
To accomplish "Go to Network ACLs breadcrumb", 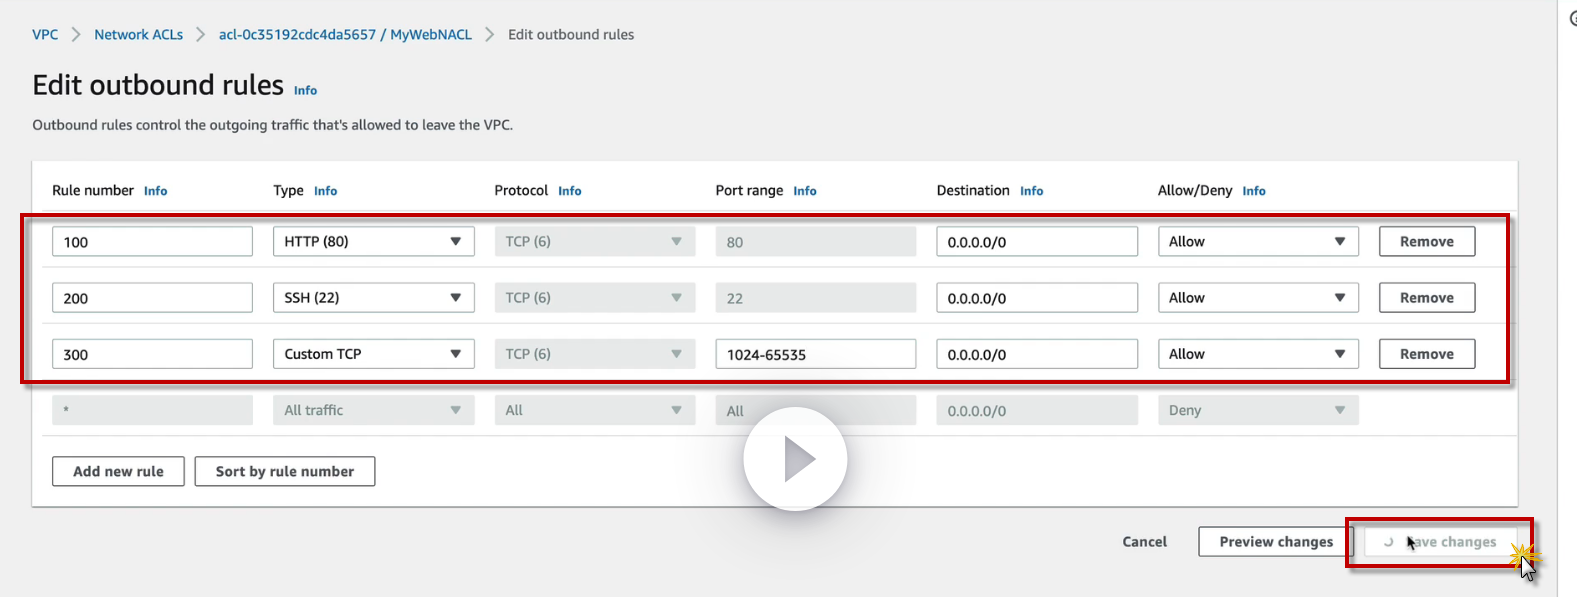I will [x=138, y=35].
